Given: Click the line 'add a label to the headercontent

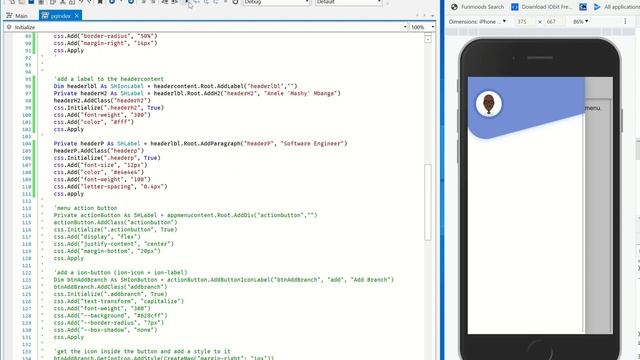Looking at the screenshot, I should (109, 79).
